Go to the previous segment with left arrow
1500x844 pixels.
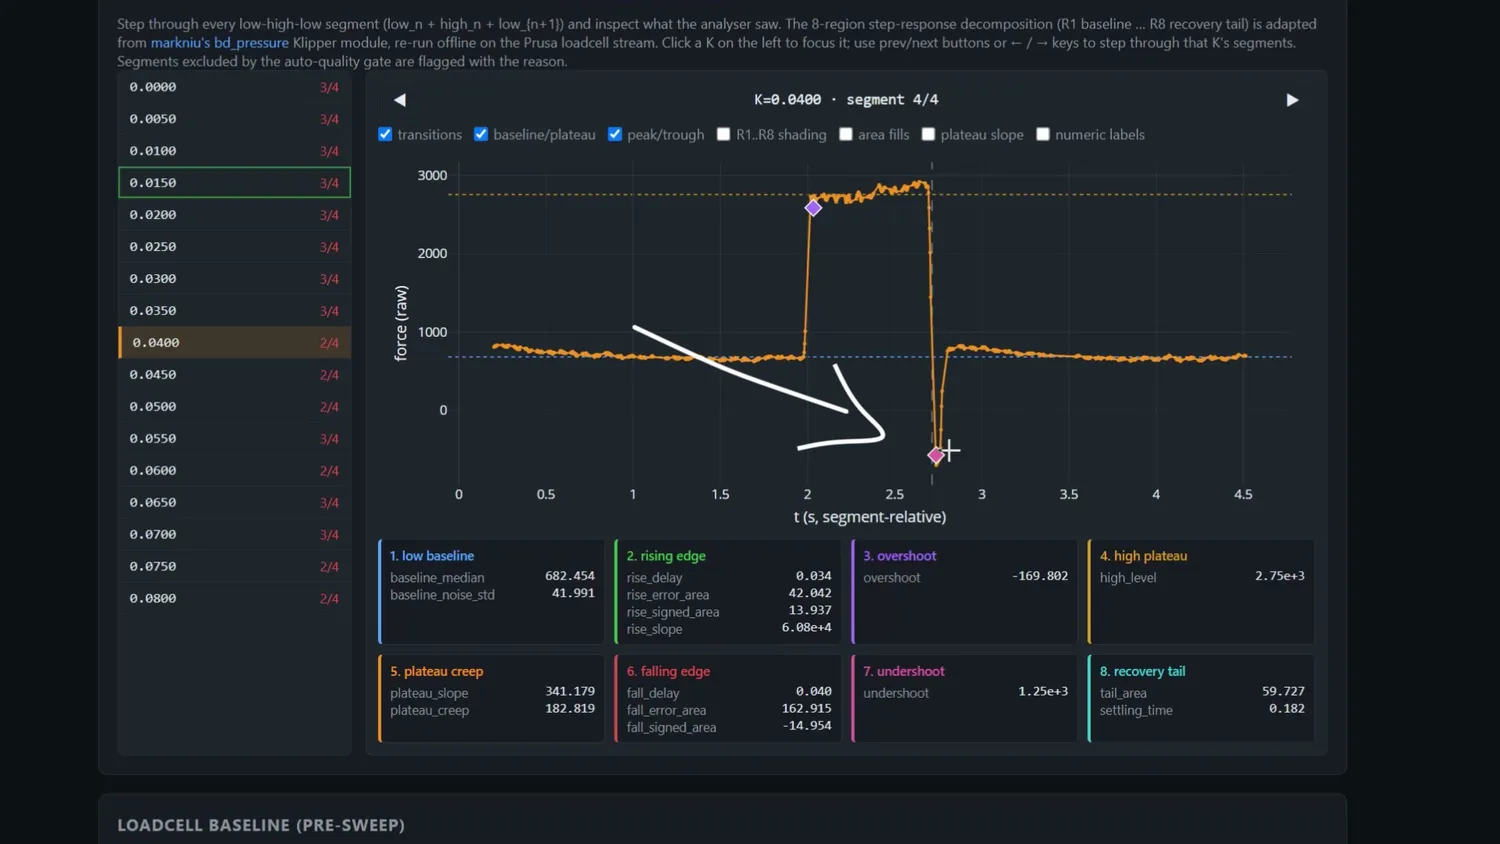(x=400, y=100)
